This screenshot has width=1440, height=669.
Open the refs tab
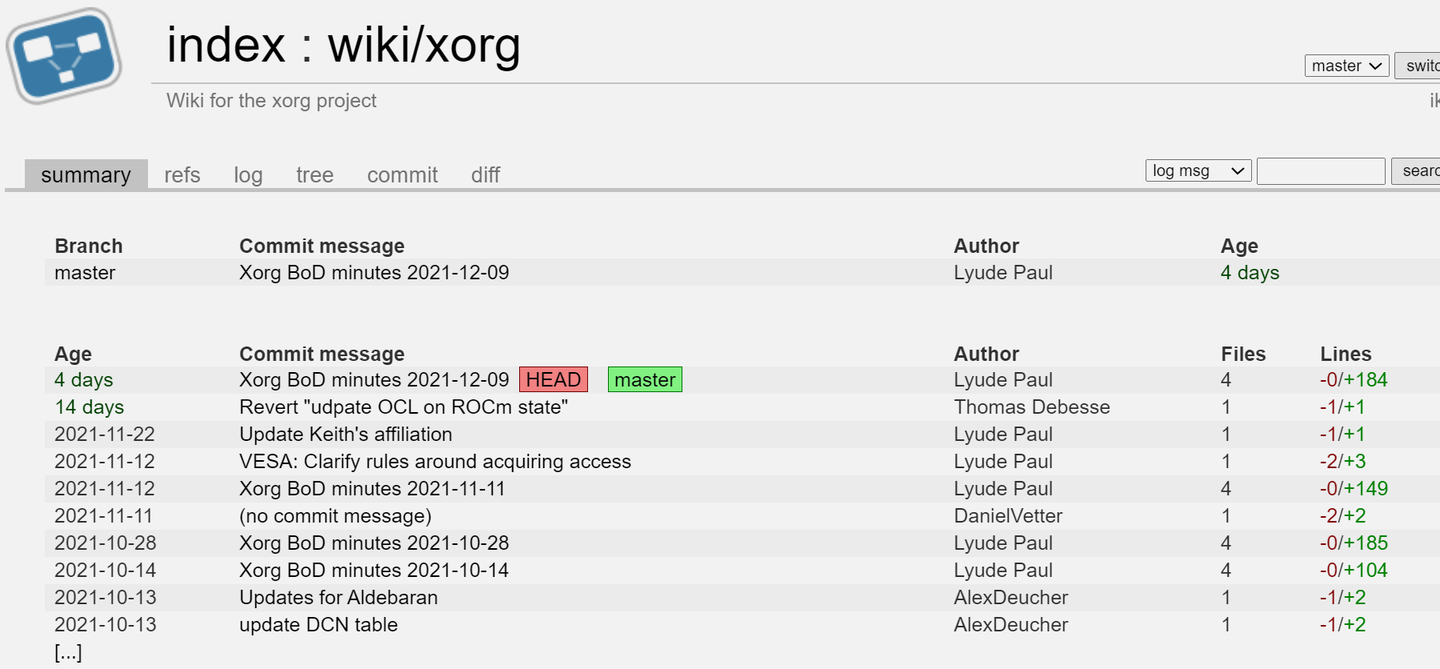click(x=182, y=175)
